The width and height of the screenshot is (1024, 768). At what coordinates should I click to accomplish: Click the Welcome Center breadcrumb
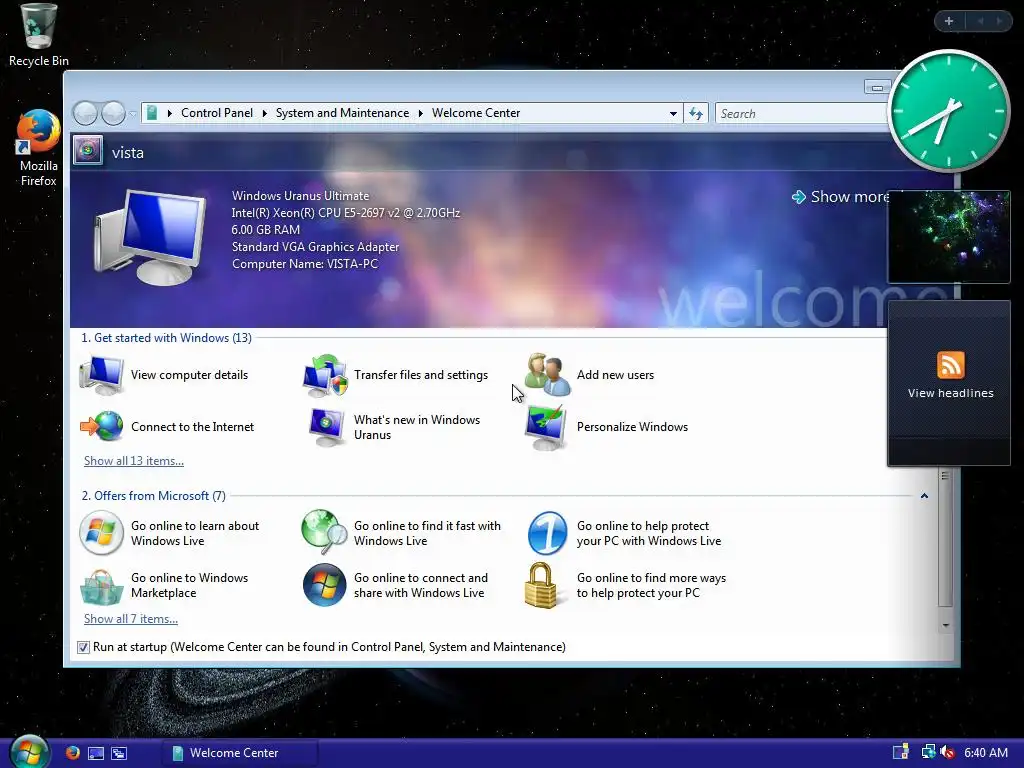(476, 113)
